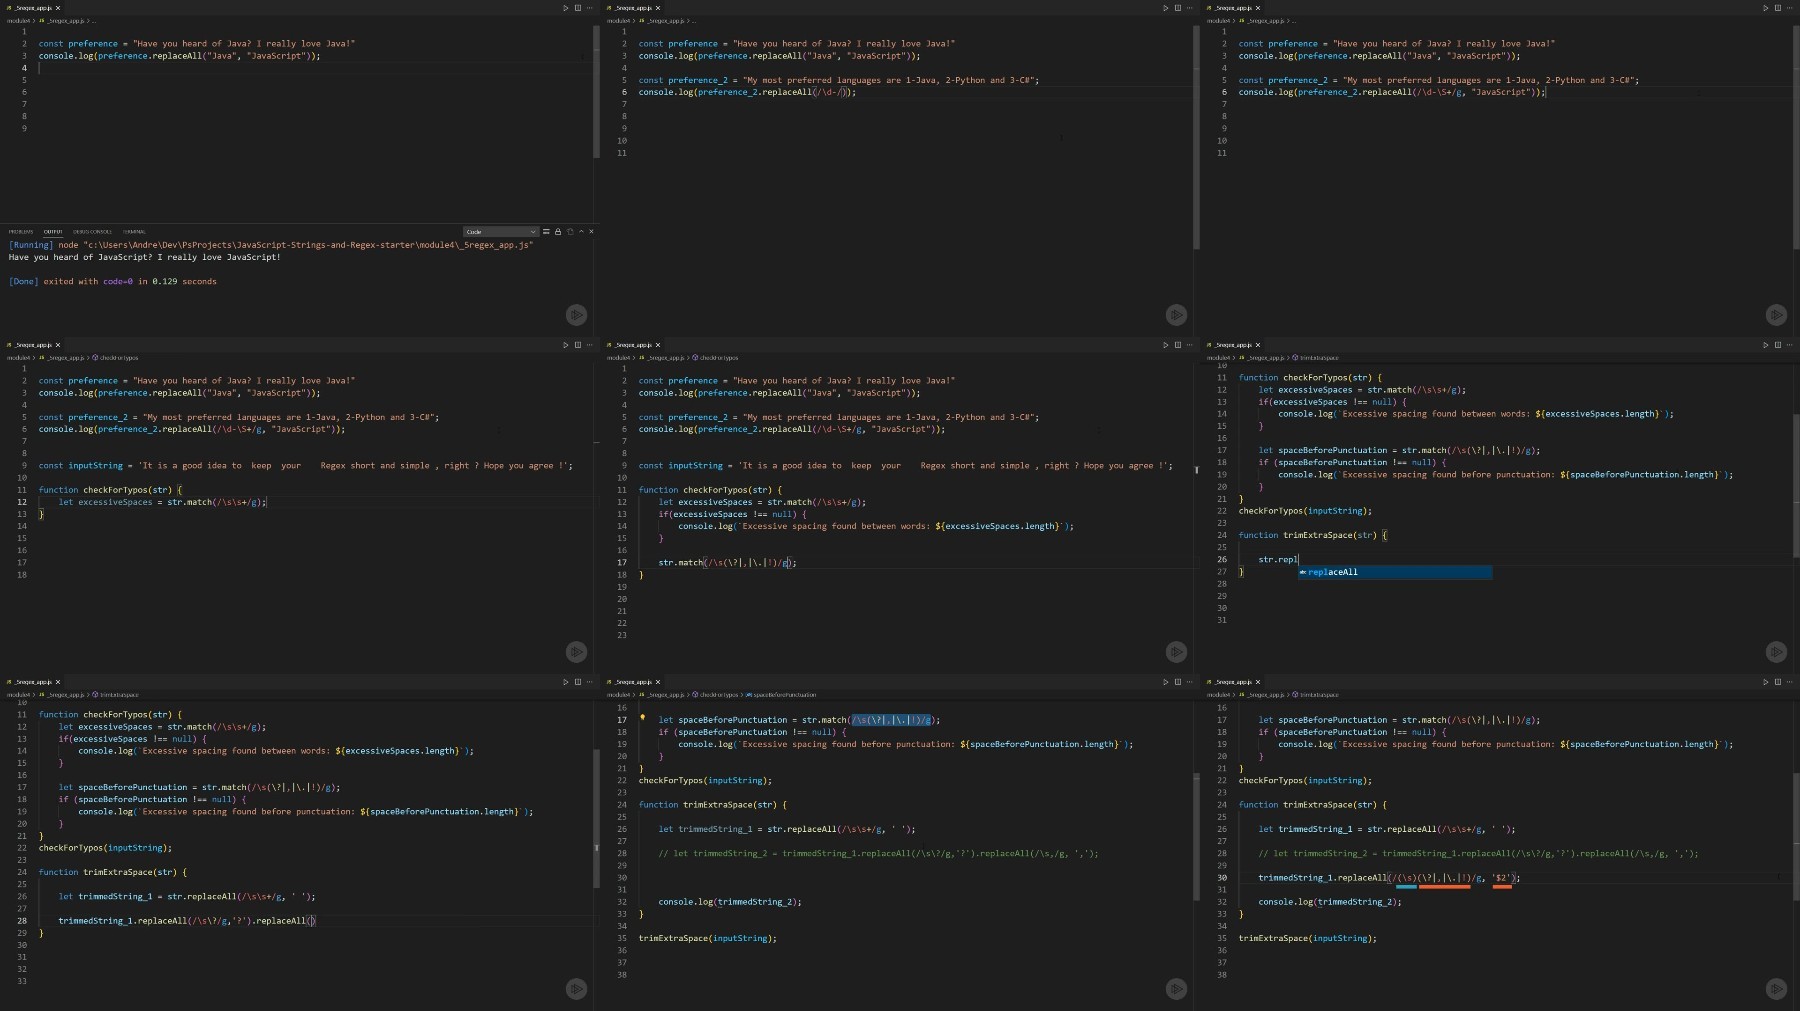The height and width of the screenshot is (1011, 1800).
Task: Play the video overlay in top-left pane
Action: click(x=576, y=314)
